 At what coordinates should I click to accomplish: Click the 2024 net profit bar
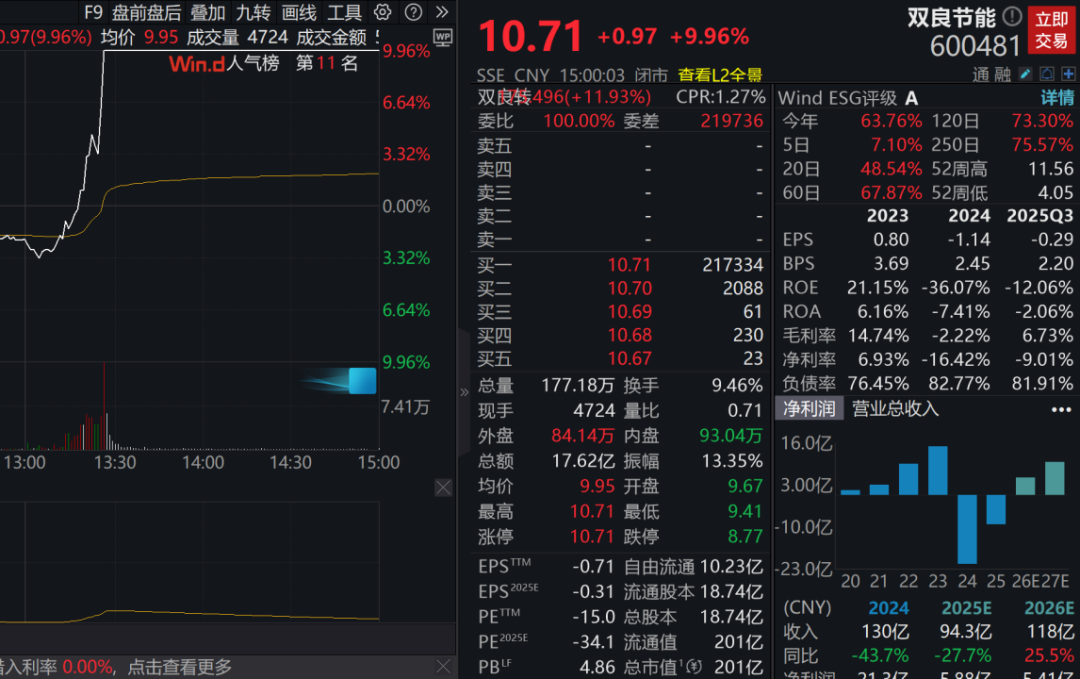tap(967, 529)
